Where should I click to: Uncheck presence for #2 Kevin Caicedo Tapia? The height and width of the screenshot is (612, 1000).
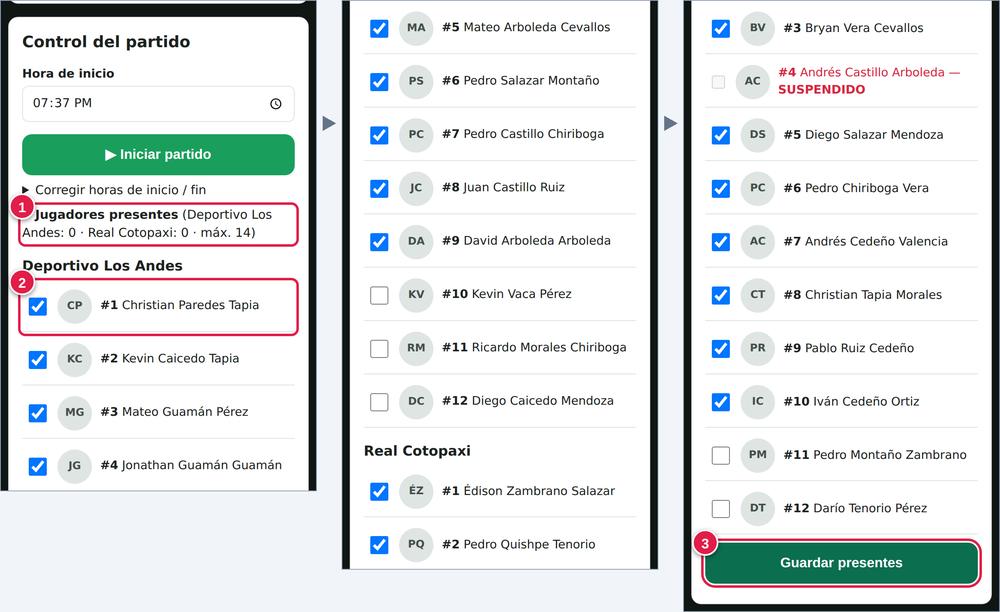[x=38, y=360]
